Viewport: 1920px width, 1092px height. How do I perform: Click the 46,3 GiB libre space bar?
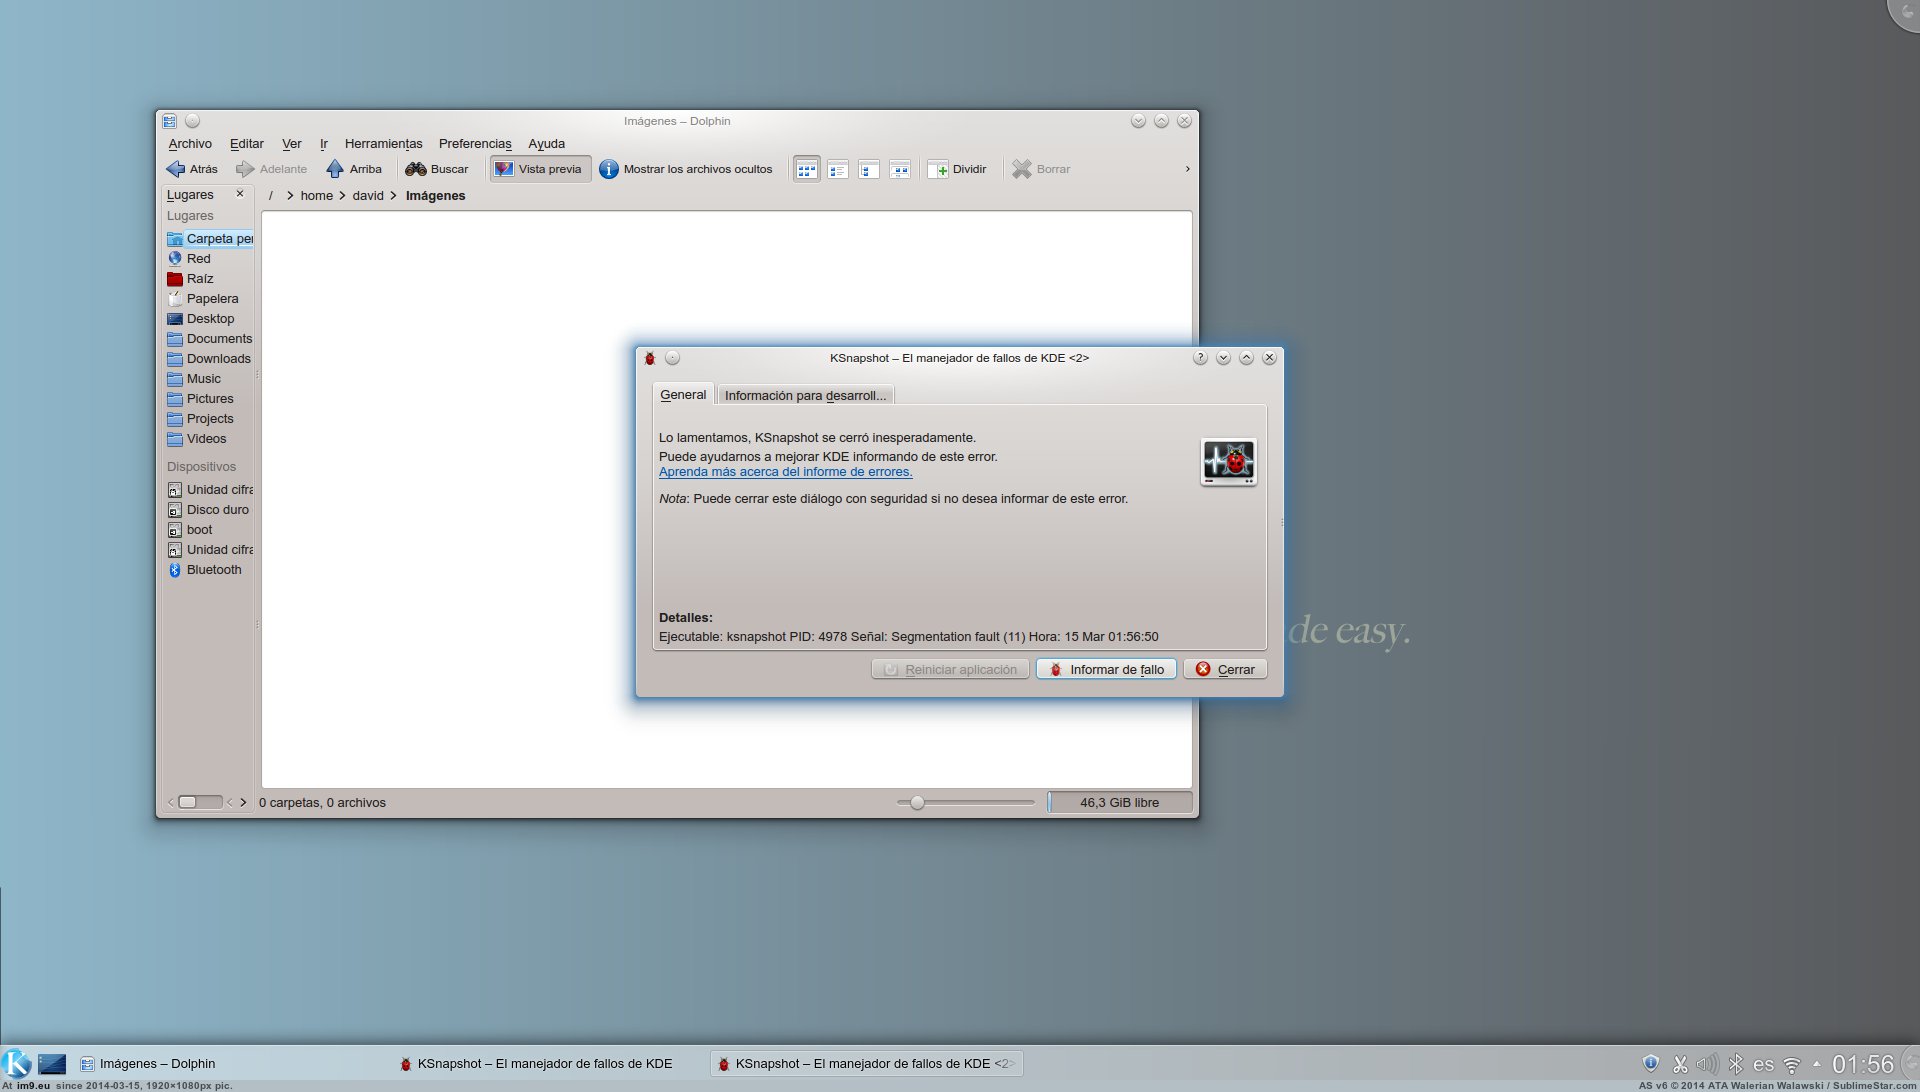(x=1120, y=803)
